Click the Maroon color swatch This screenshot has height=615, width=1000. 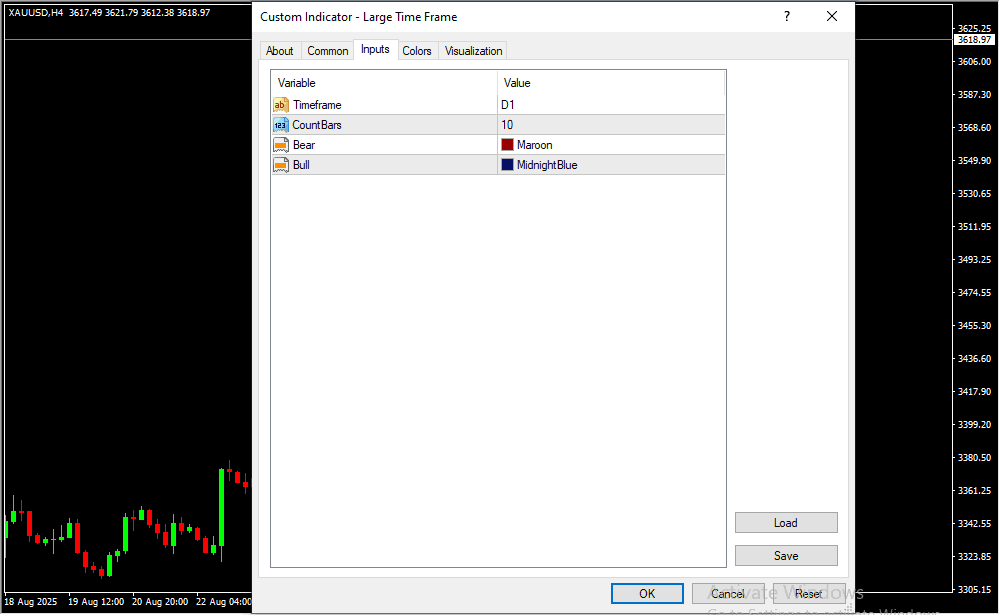pyautogui.click(x=508, y=145)
